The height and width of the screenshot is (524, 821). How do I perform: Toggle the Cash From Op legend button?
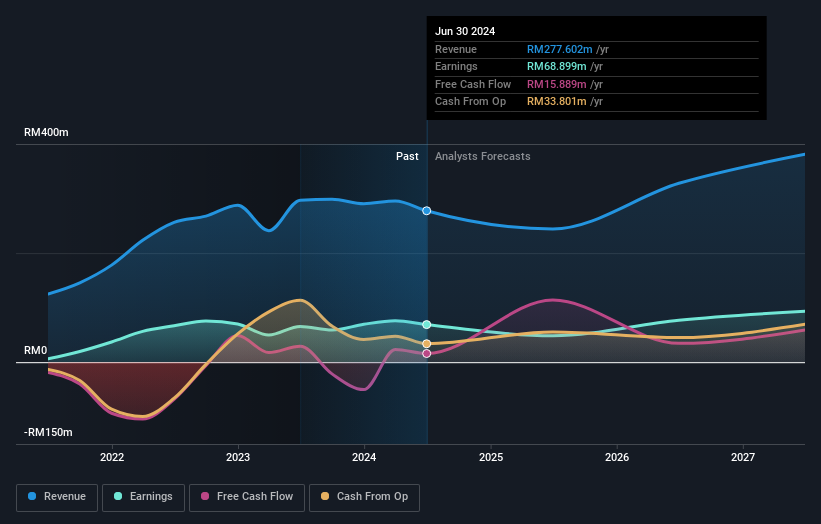tap(364, 497)
